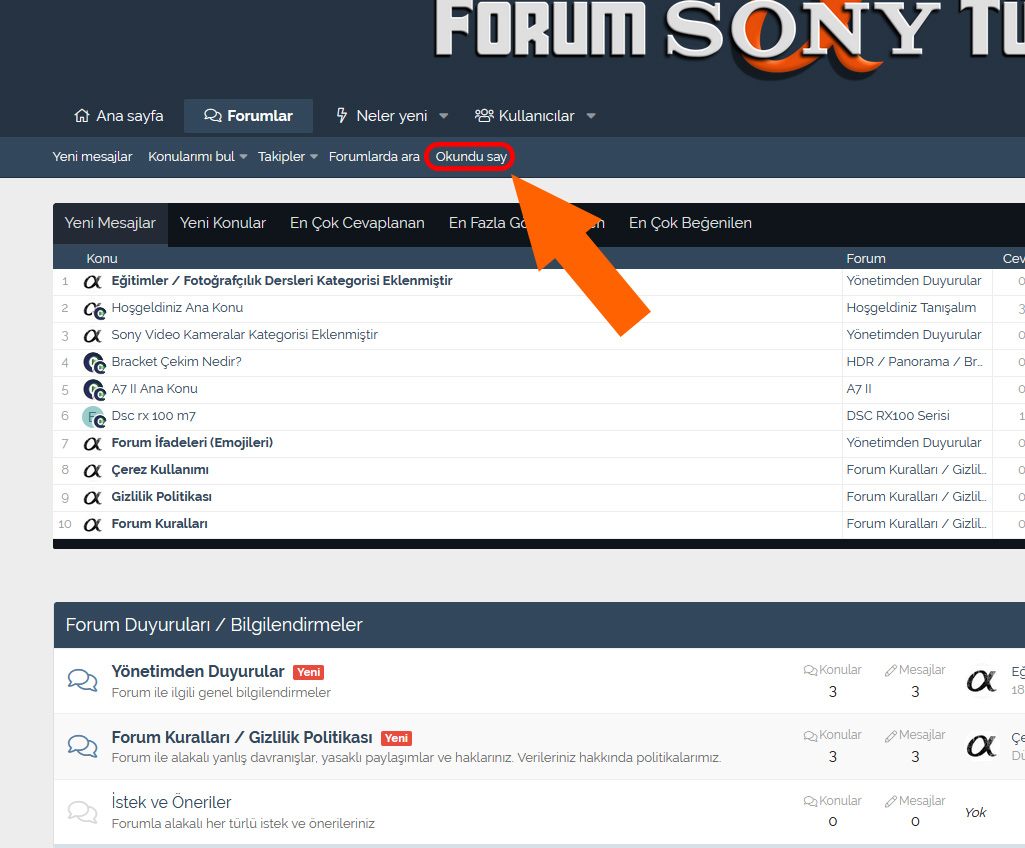Click Yönetimden Duyurular in Forum İfadeleri row
Screen dimensions: 1025x848
(x=914, y=443)
